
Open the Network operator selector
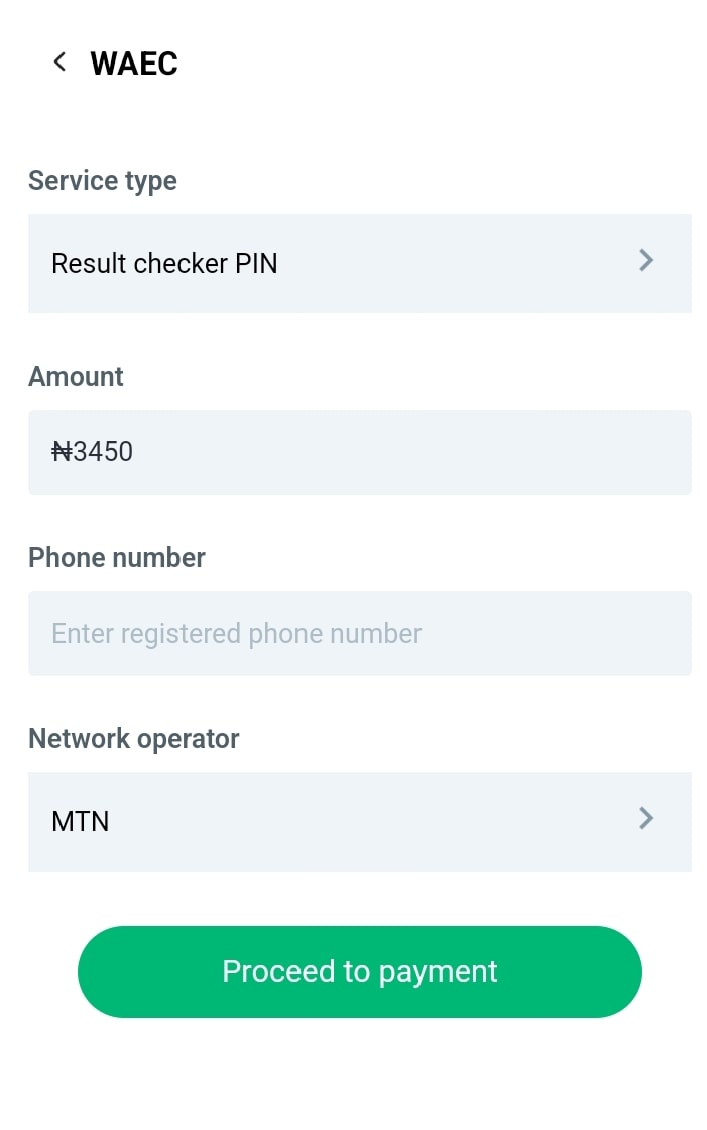[x=360, y=821]
